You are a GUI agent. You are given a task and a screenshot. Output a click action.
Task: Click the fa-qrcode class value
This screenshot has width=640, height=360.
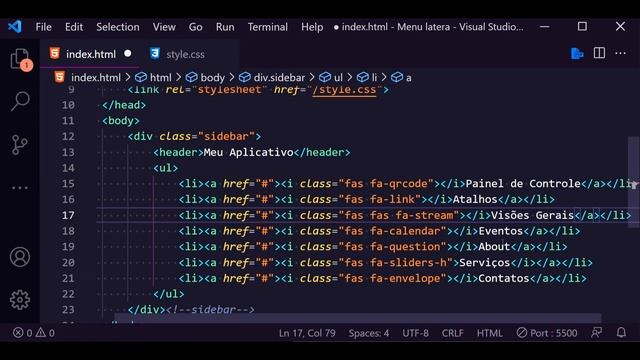(399, 184)
